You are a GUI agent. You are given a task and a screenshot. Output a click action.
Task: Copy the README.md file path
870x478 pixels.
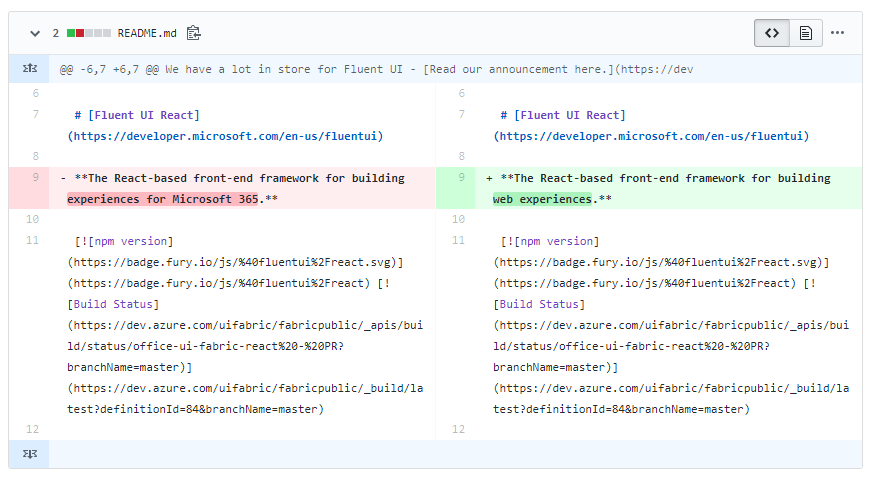tap(193, 33)
